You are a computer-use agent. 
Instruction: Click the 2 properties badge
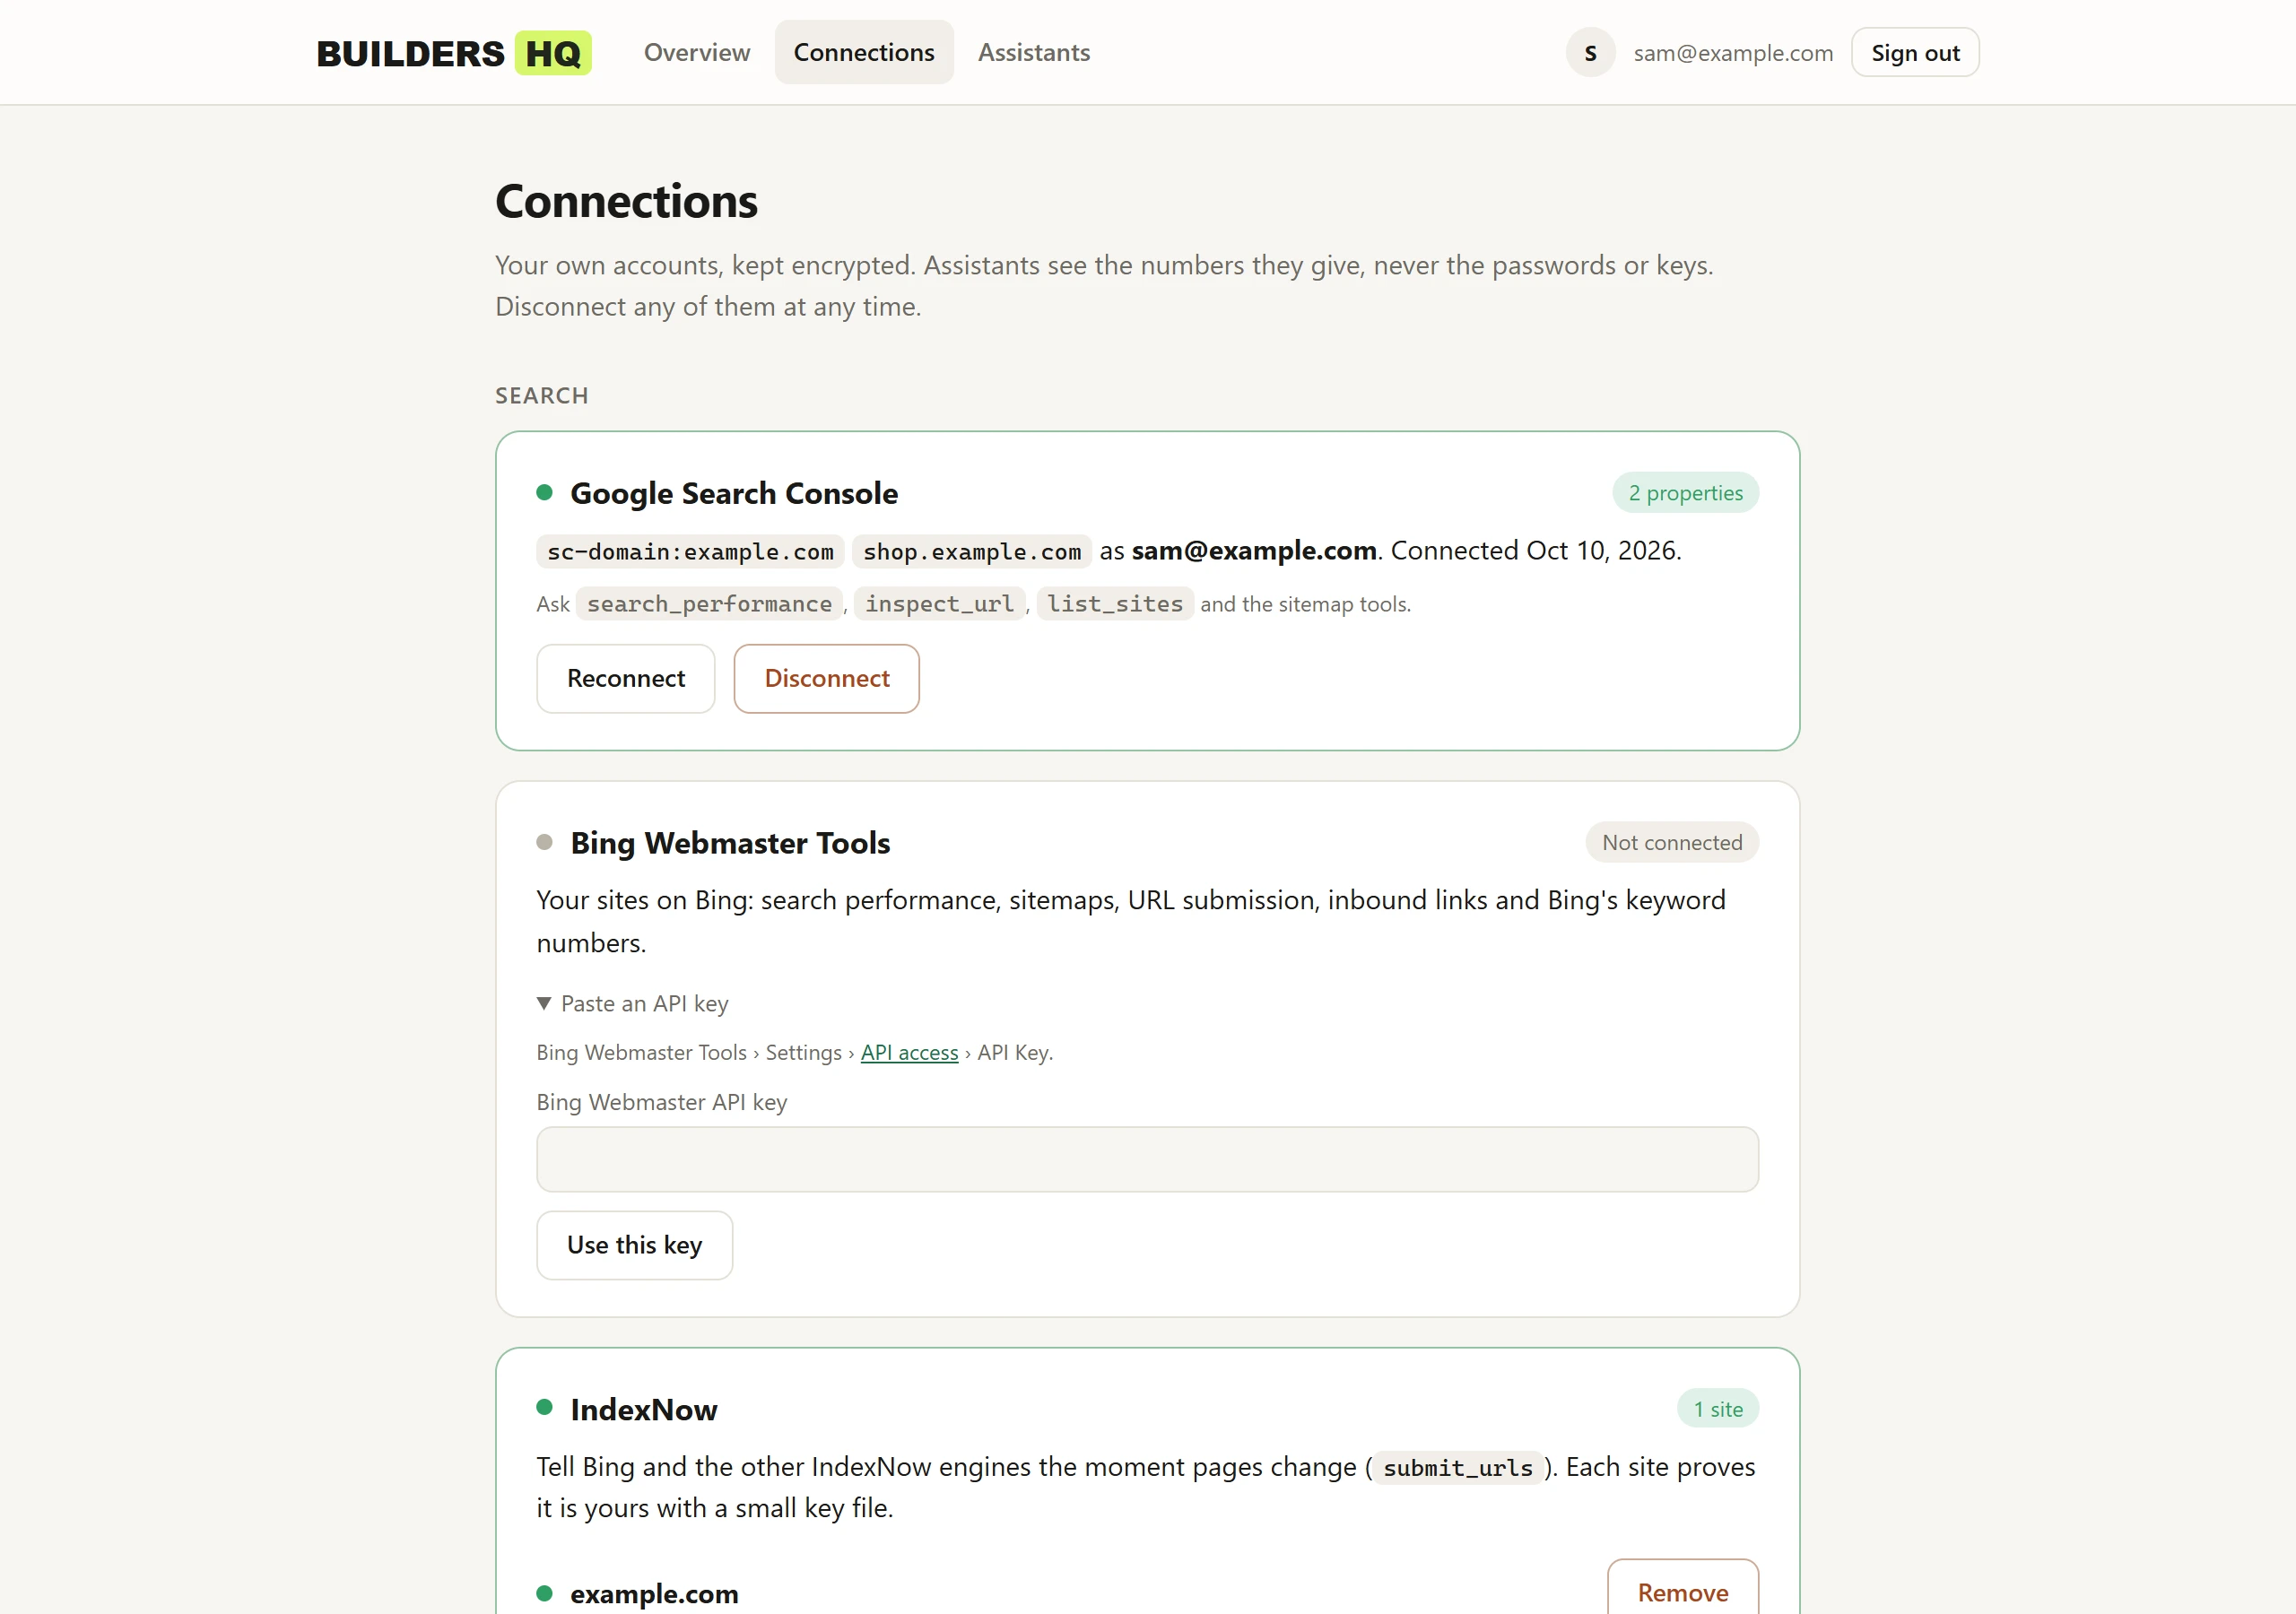(x=1685, y=493)
